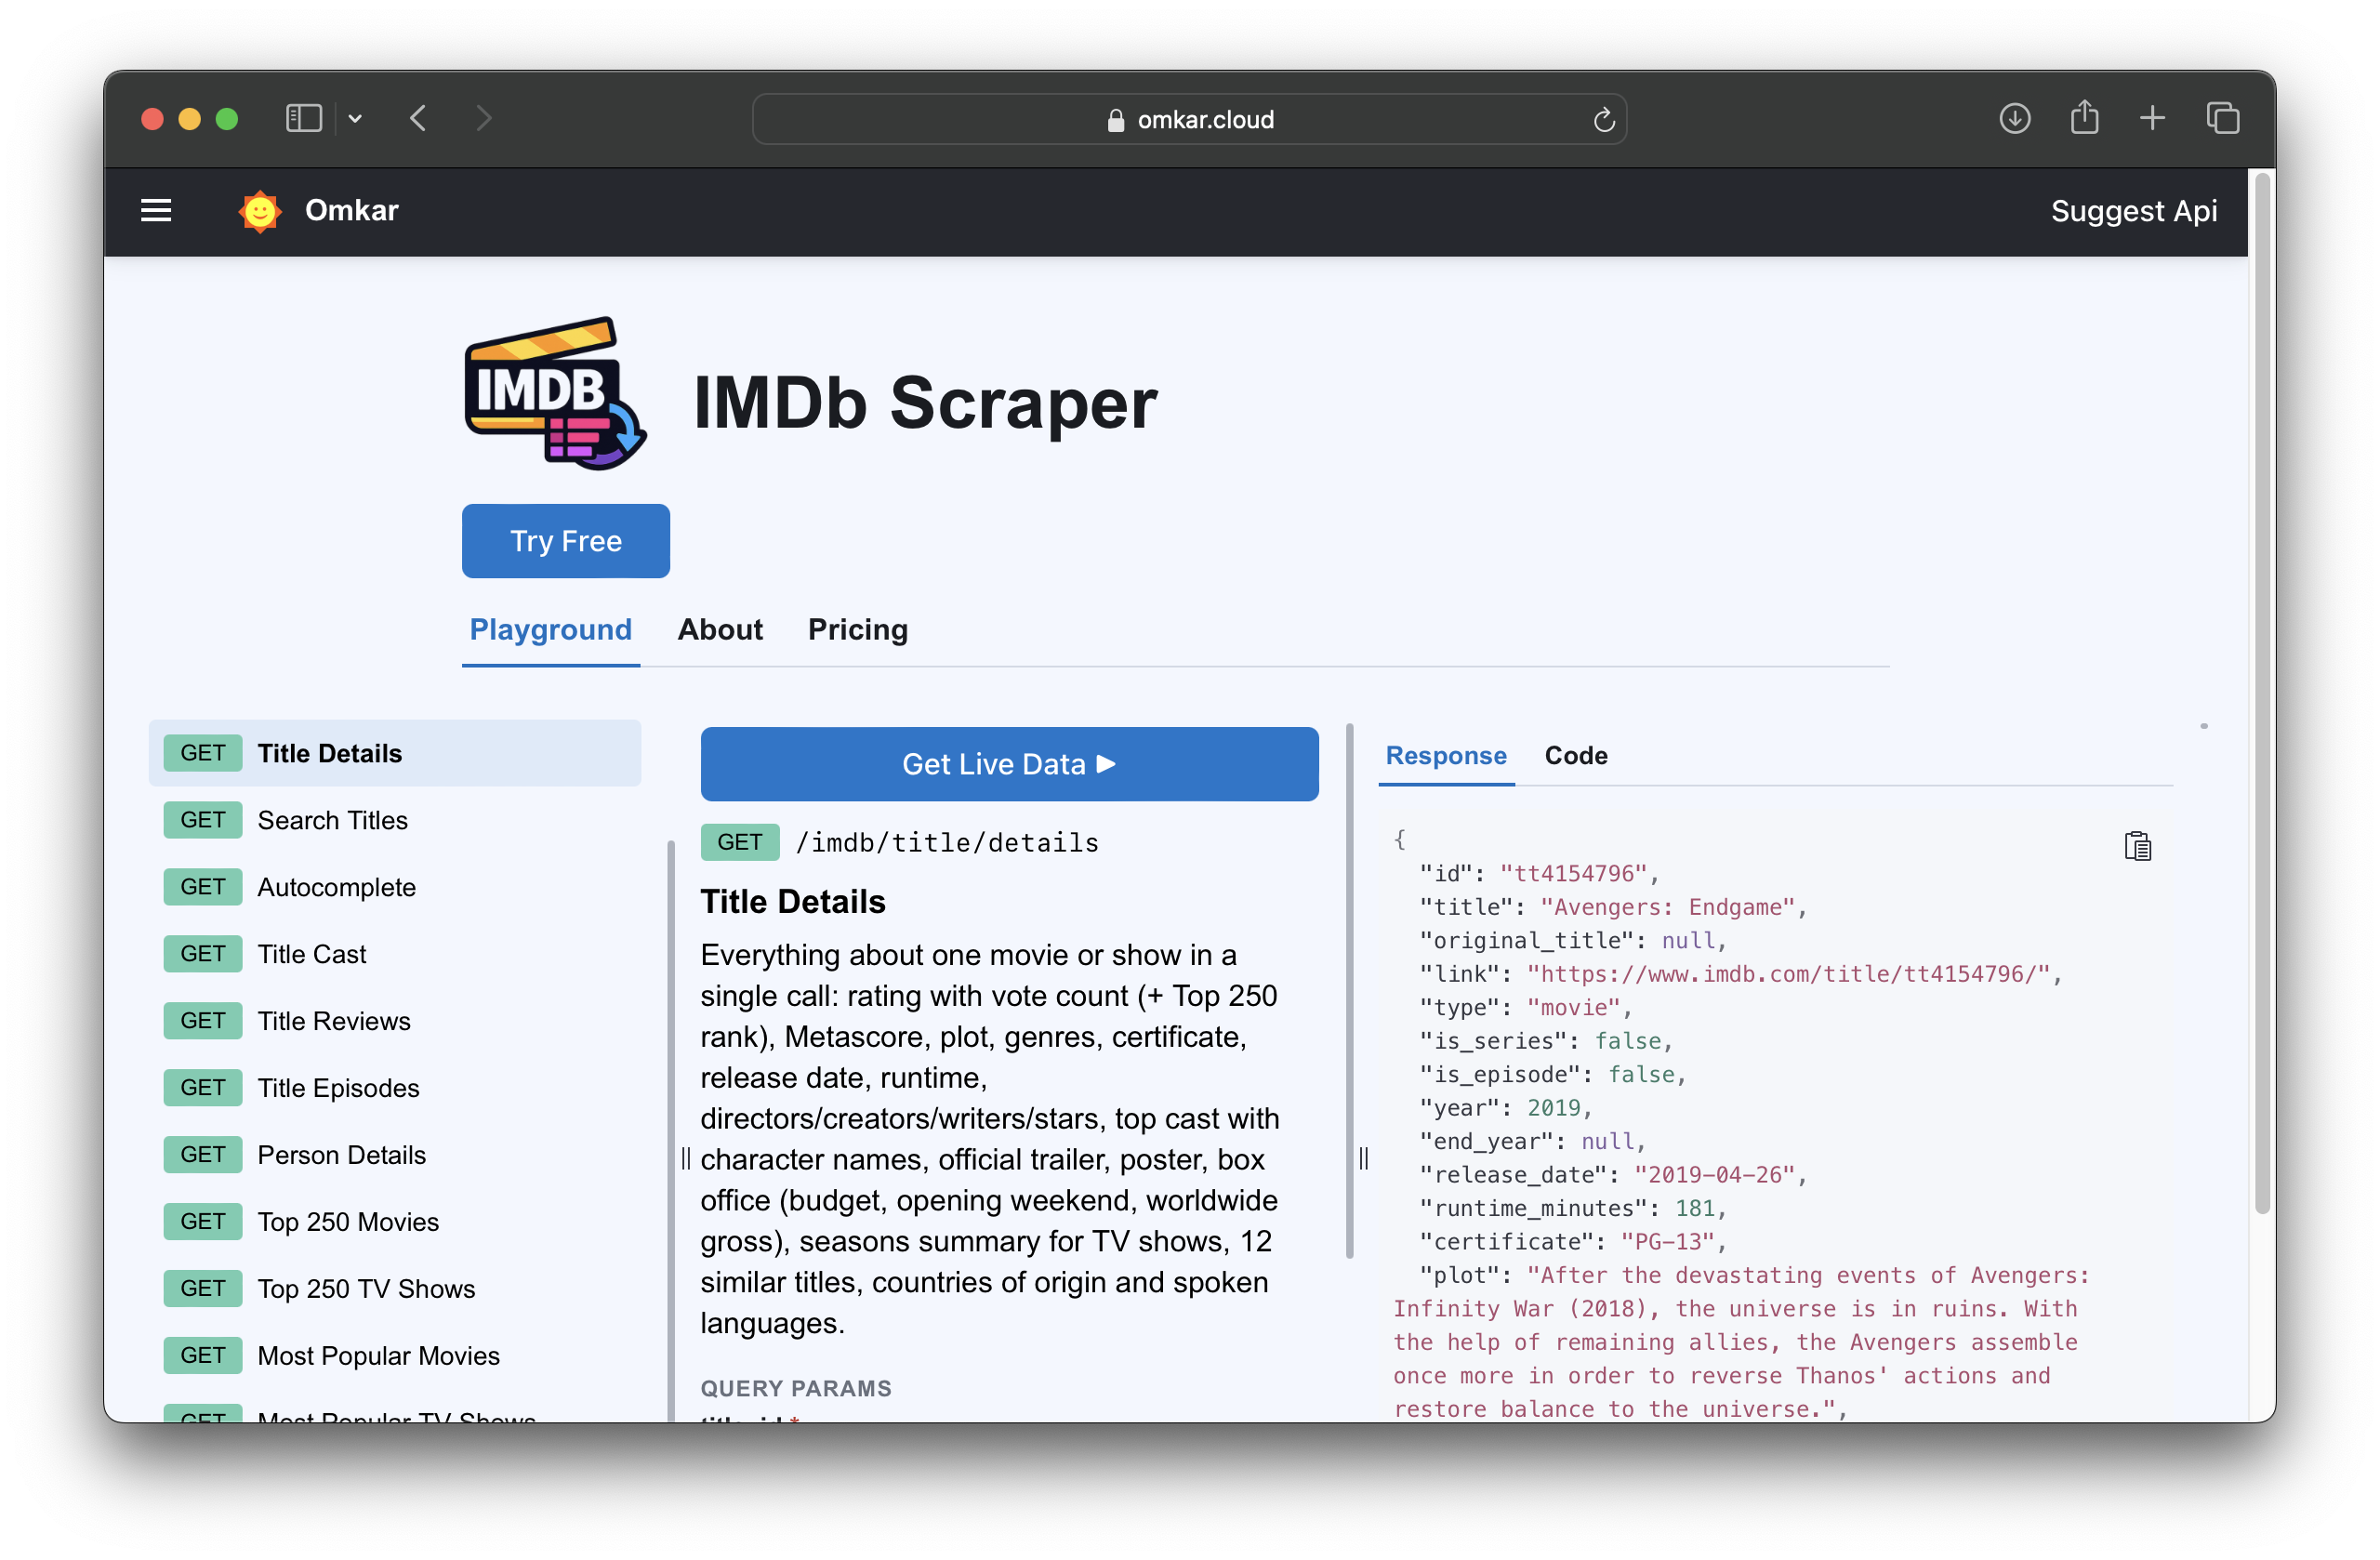Select the Top 250 Movies endpoint
This screenshot has width=2380, height=1560.
[x=395, y=1222]
